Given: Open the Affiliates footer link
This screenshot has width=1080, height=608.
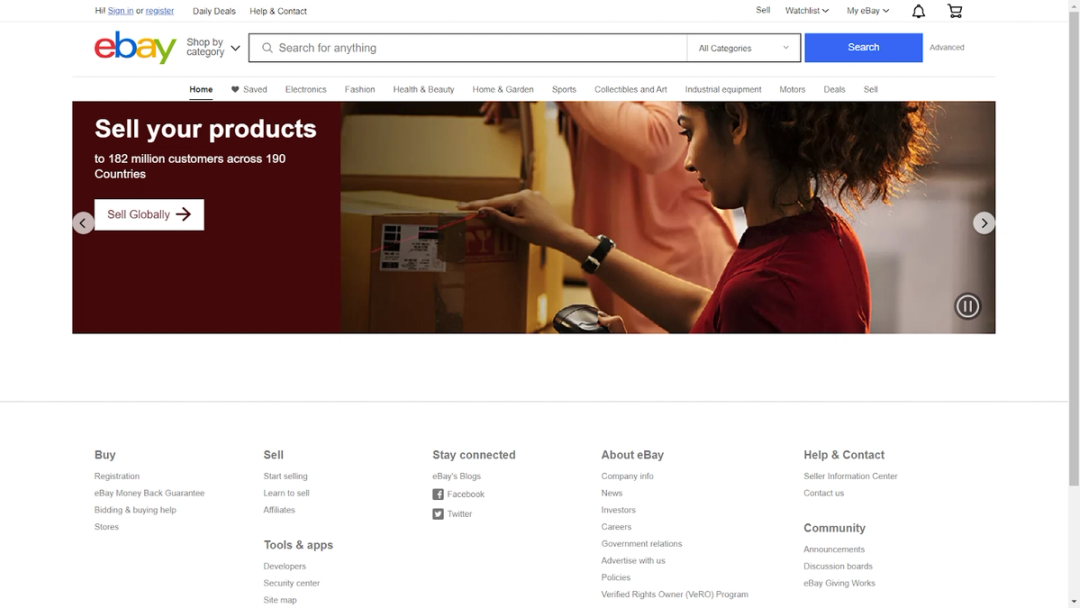Looking at the screenshot, I should pos(279,510).
